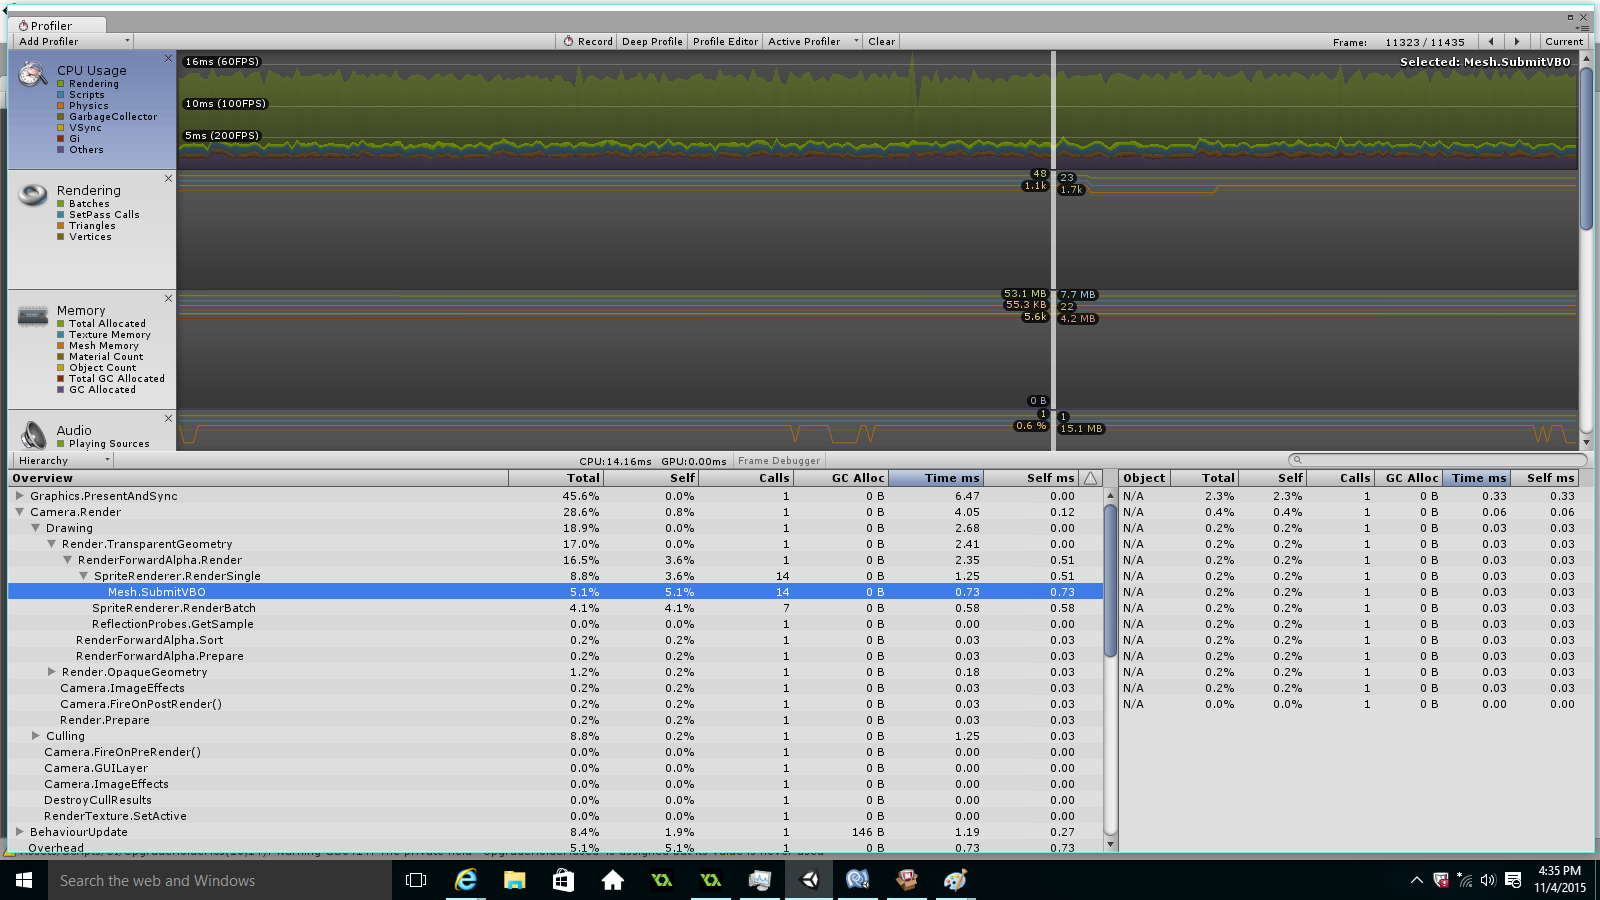Screen dimensions: 1600x900
Task: Open the Active Profiler dropdown
Action: point(812,42)
